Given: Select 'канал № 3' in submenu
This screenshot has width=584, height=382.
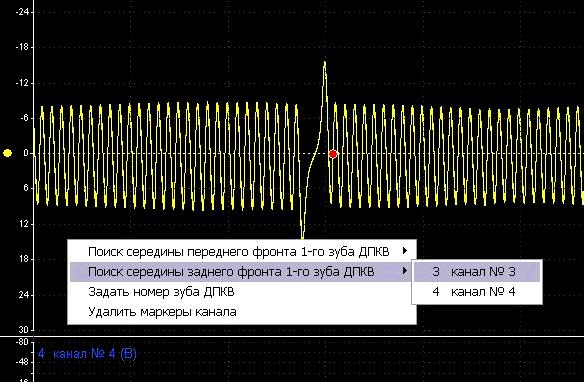Looking at the screenshot, I should click(477, 272).
